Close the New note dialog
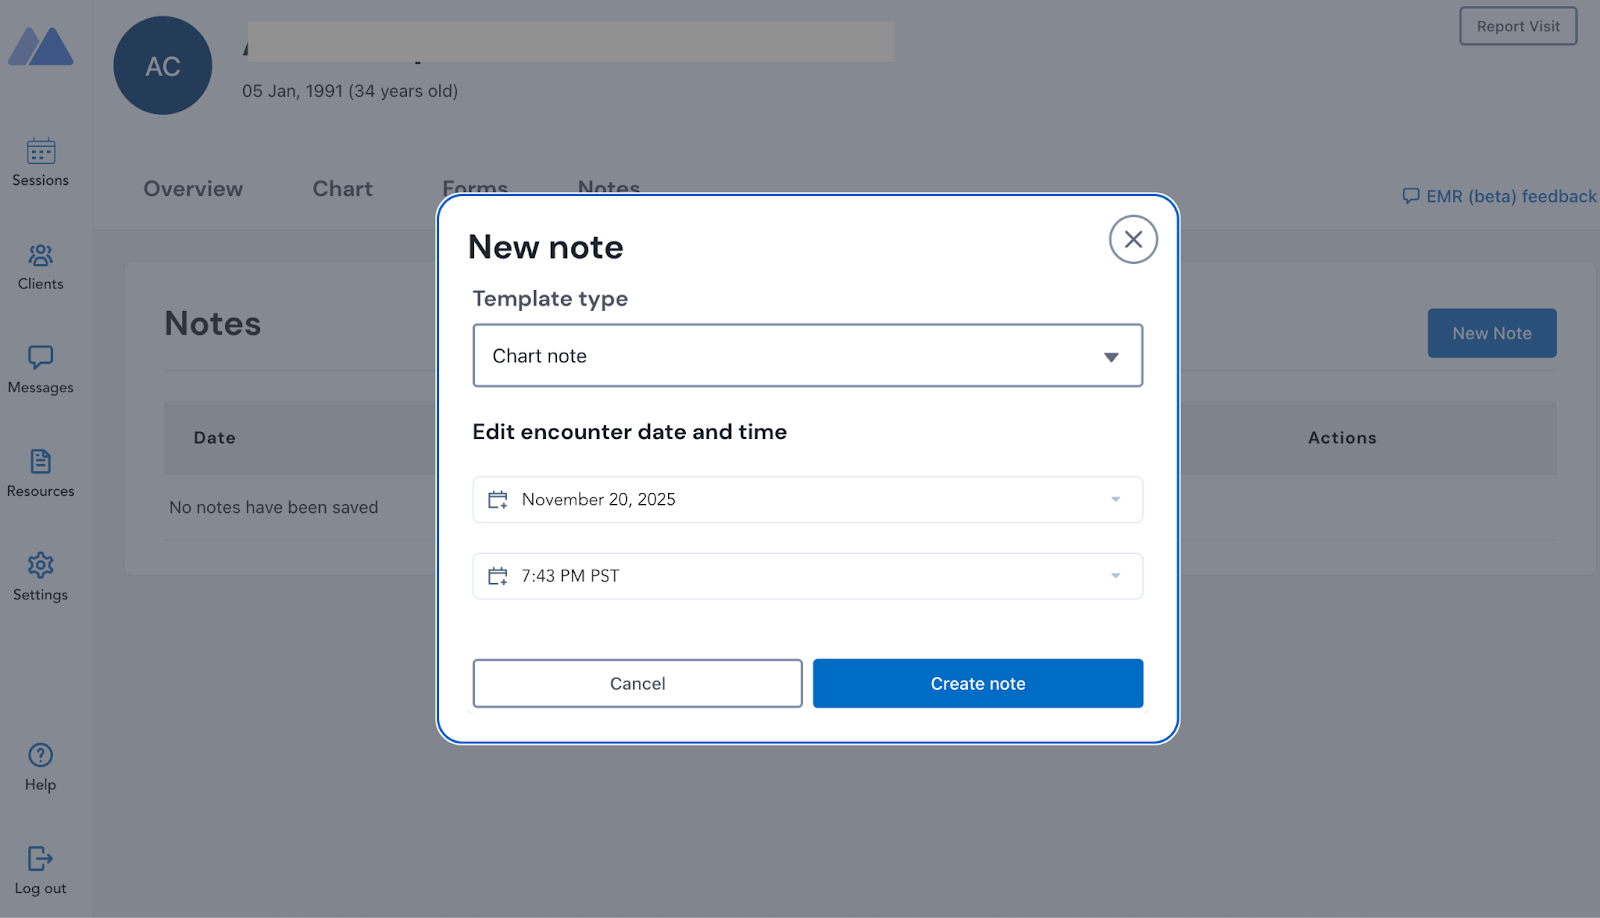 pyautogui.click(x=1133, y=240)
